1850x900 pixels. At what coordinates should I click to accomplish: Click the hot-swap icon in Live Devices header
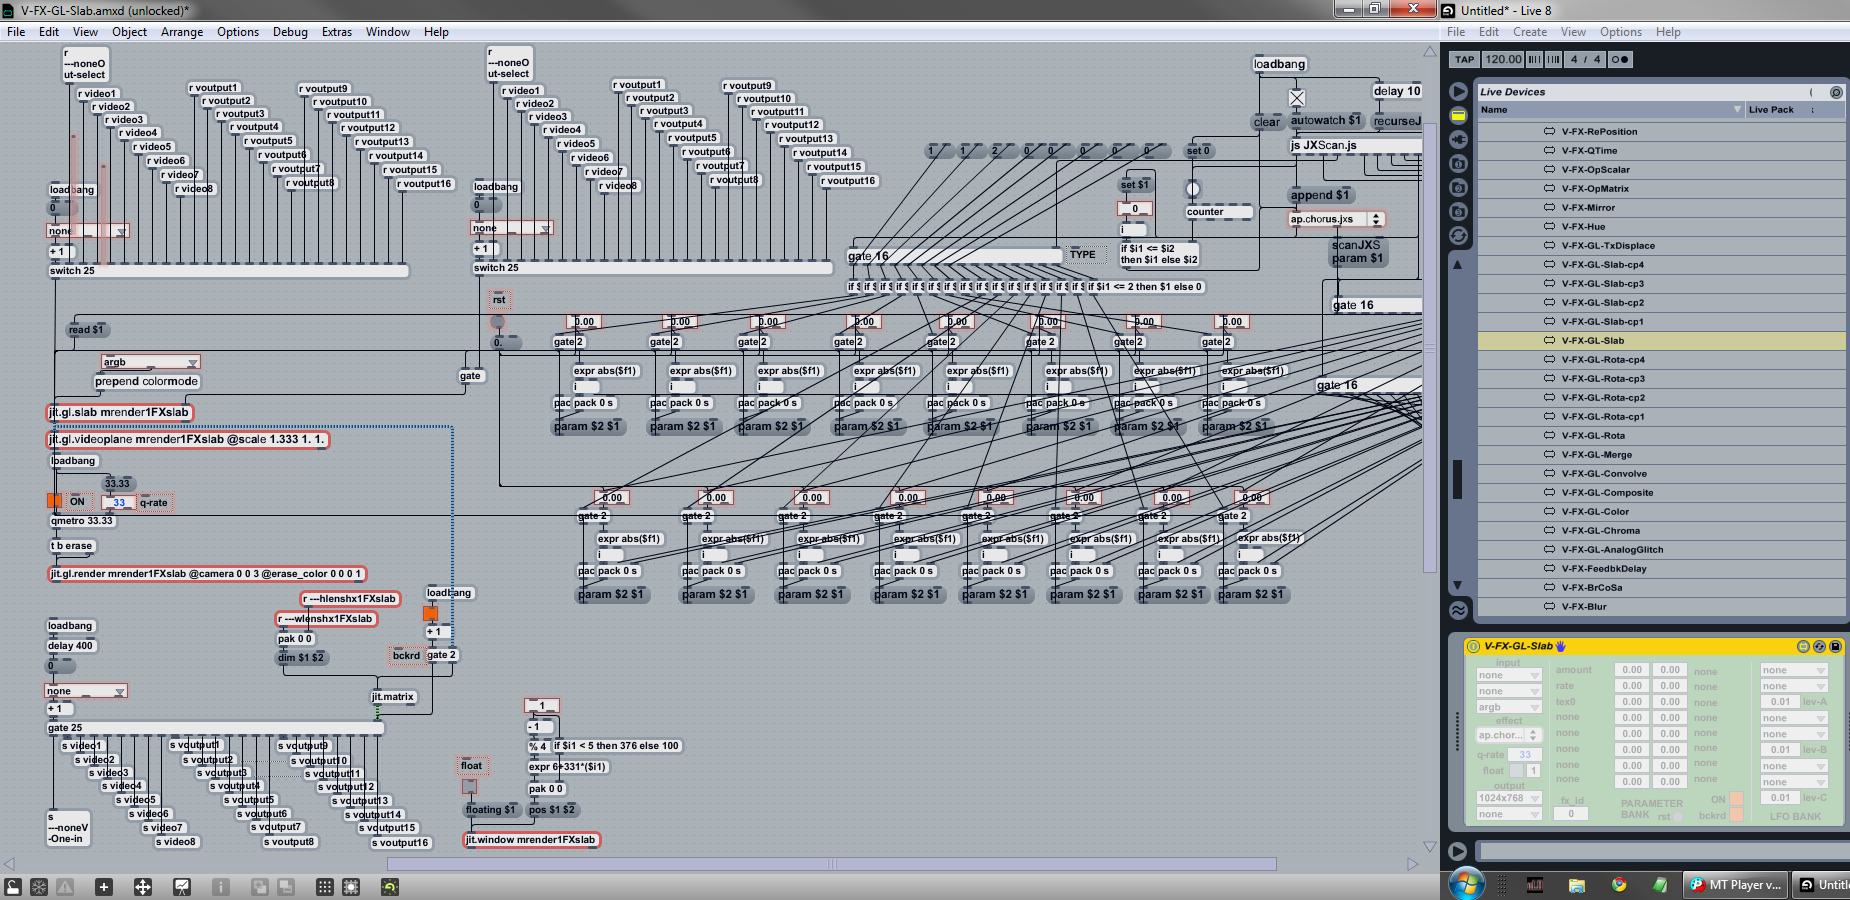1837,92
